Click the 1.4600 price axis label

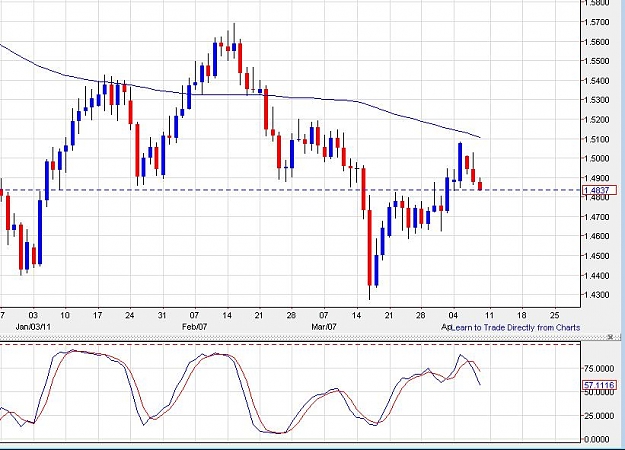click(x=597, y=236)
